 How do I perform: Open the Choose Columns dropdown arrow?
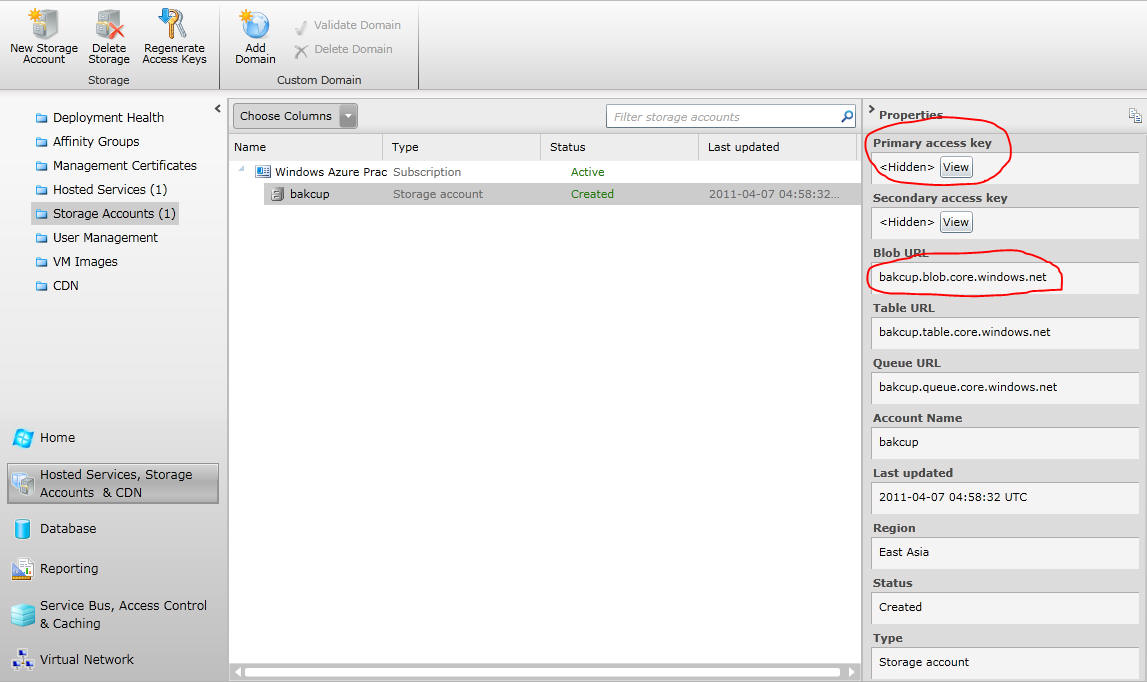(x=349, y=116)
